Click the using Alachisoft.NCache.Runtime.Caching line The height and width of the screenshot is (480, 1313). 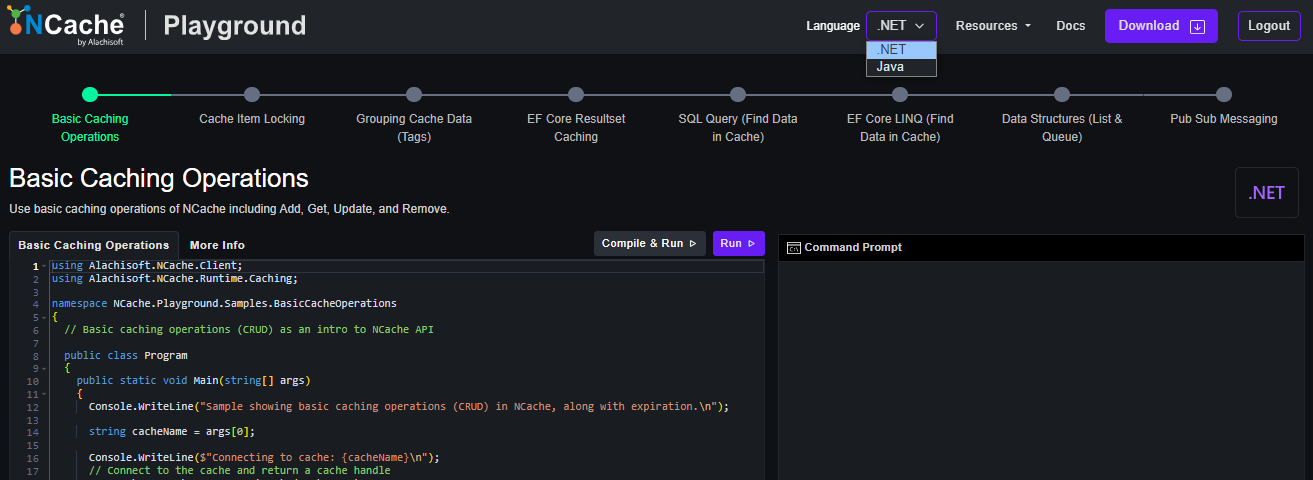click(x=175, y=278)
